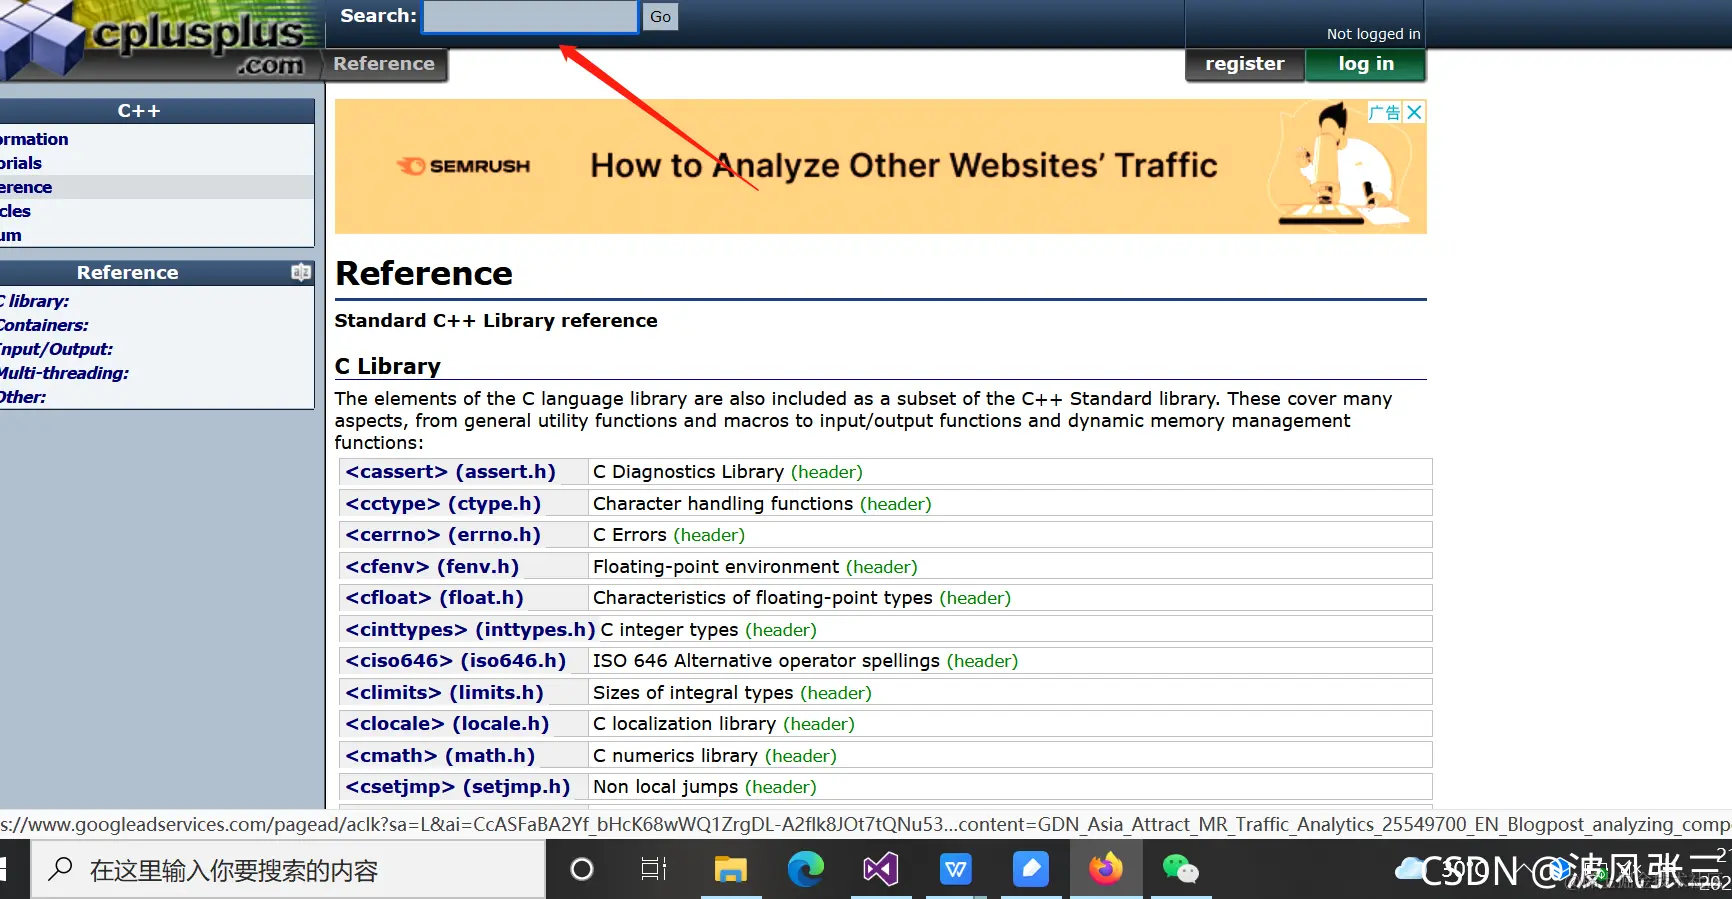The width and height of the screenshot is (1732, 899).
Task: Open the <cmath> (math.h) reference
Action: point(440,756)
